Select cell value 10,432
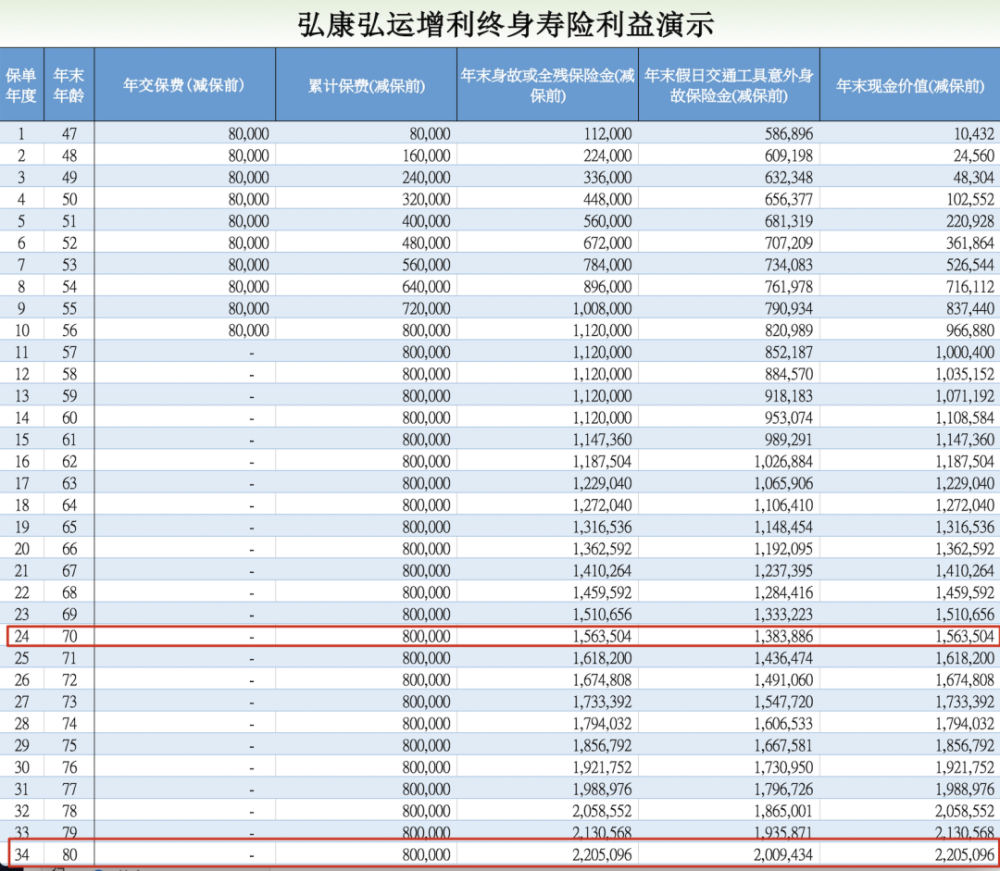 974,134
